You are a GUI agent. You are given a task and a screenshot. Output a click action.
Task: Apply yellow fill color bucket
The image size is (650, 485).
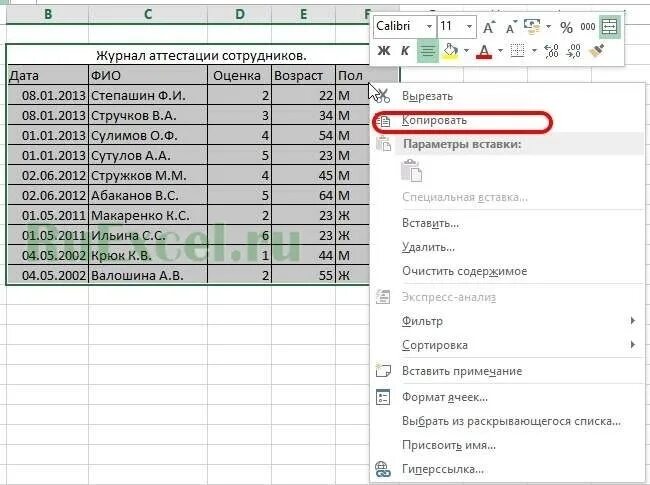pos(450,51)
